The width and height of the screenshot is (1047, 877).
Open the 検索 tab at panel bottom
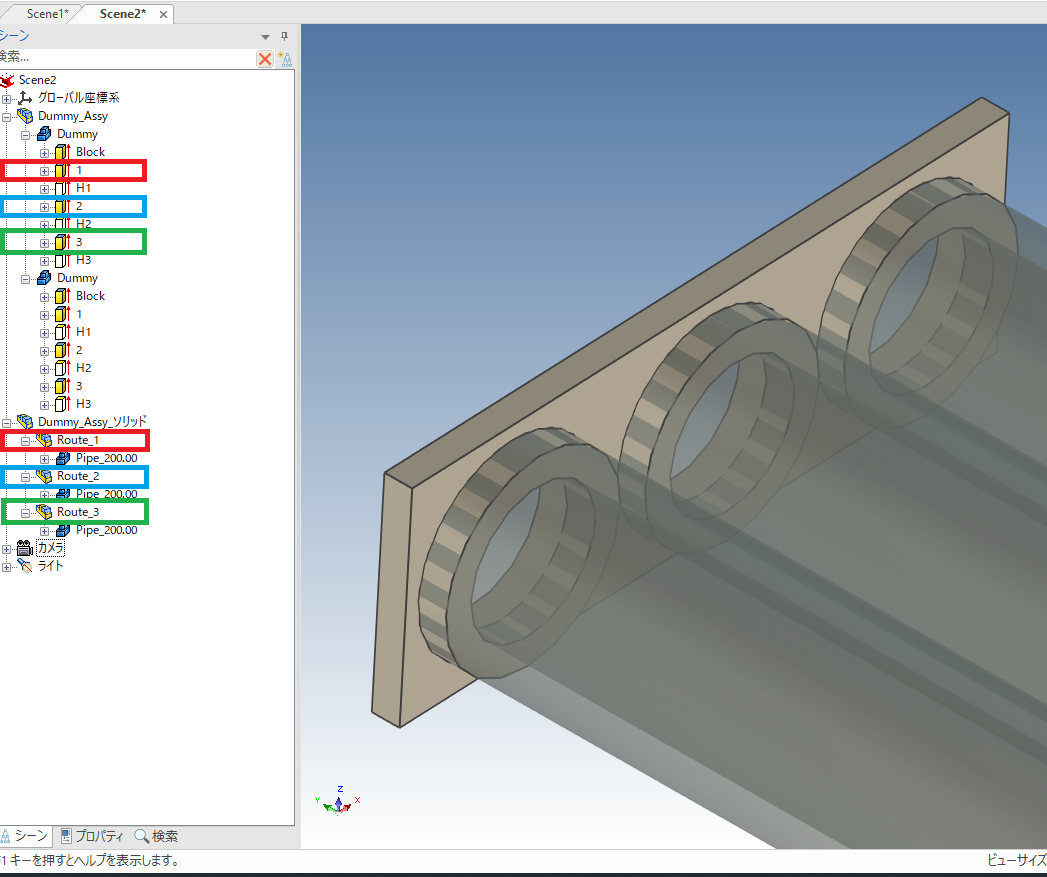[x=156, y=836]
